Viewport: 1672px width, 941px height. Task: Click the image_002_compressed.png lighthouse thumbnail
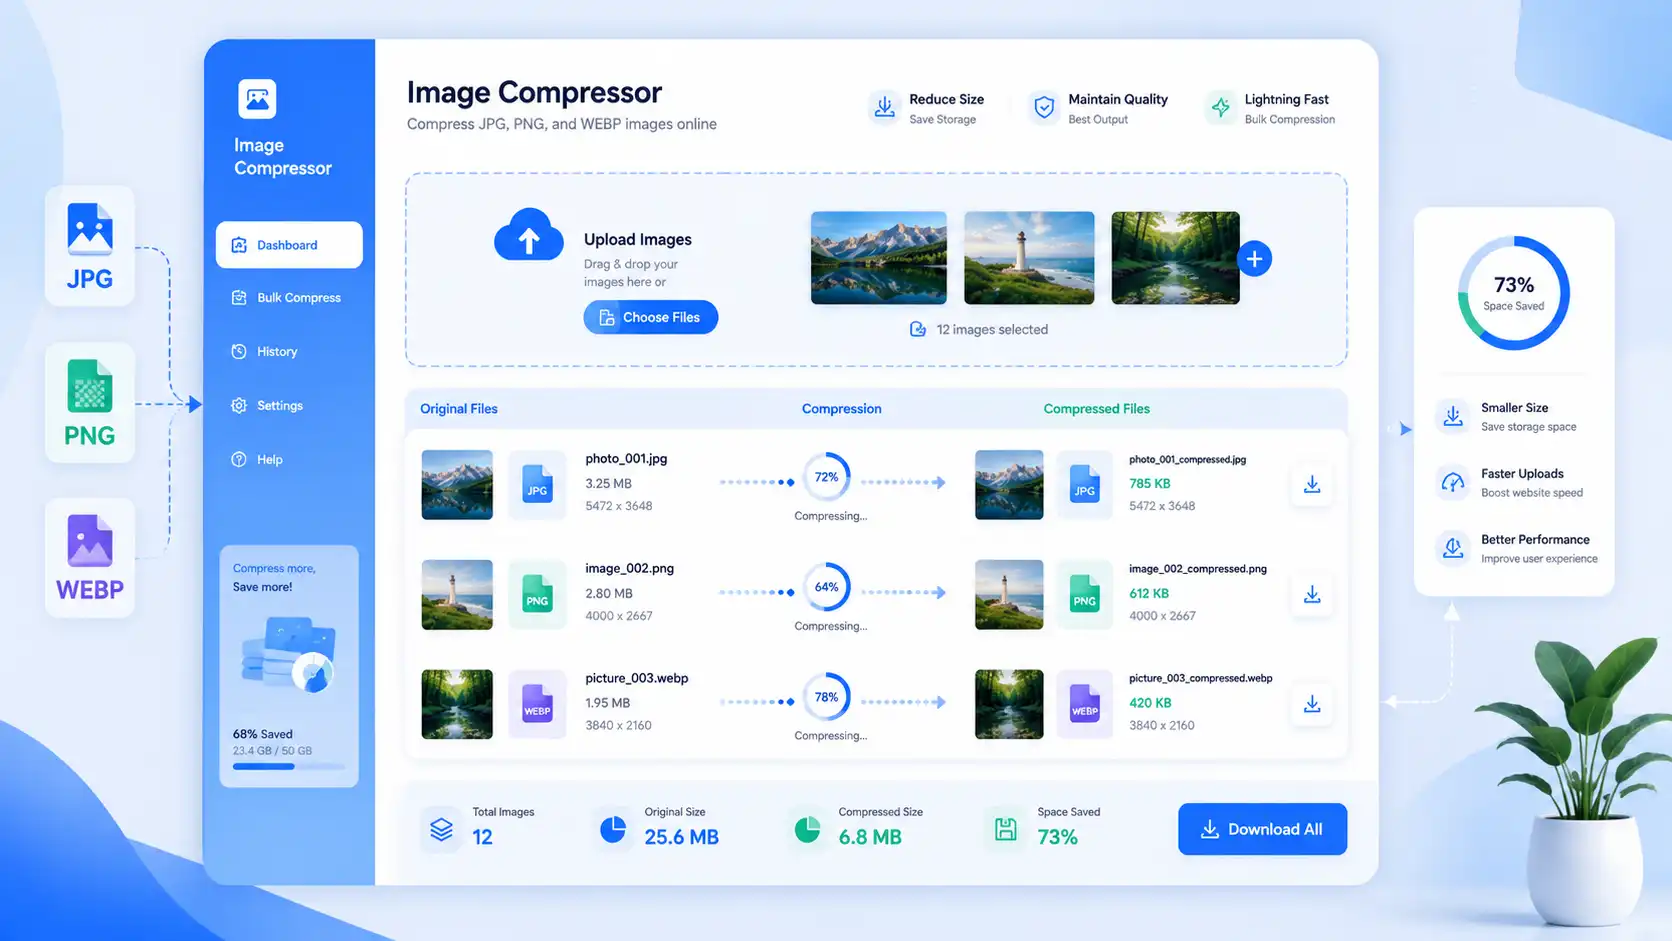[1009, 595]
